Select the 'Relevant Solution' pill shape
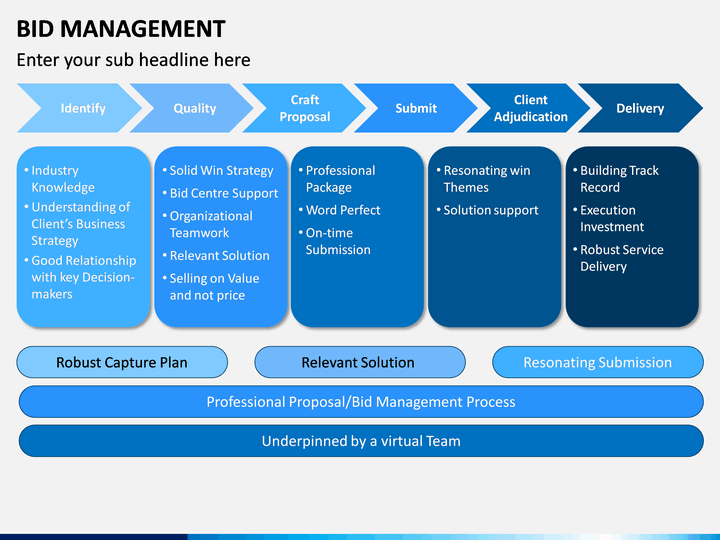The image size is (720, 540). tap(360, 362)
